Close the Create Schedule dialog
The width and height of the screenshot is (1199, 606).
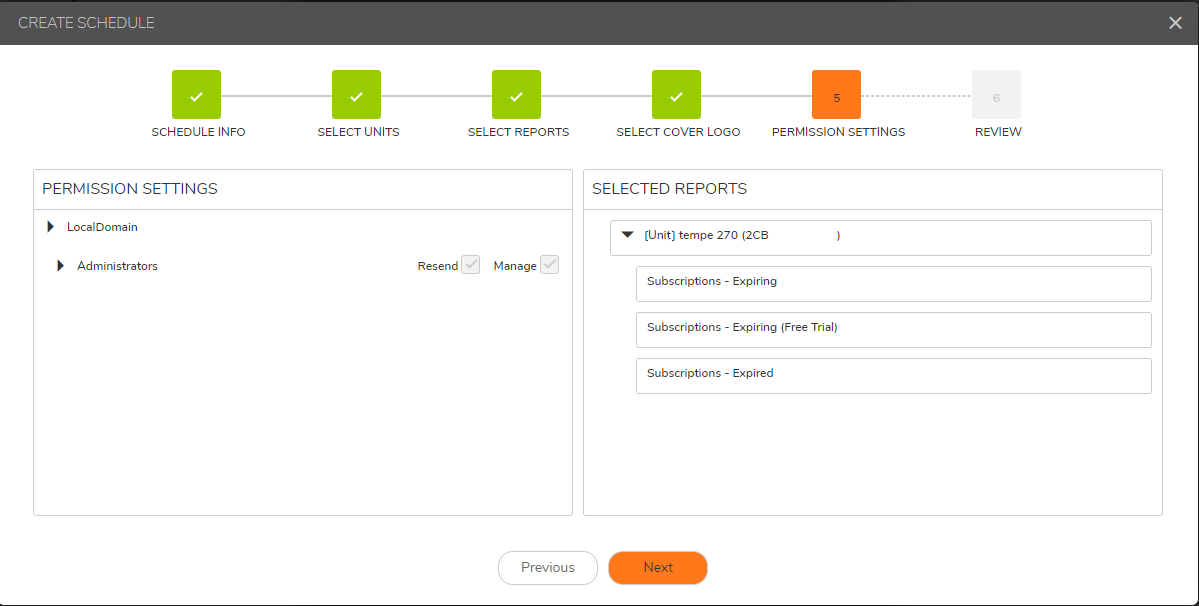pos(1175,22)
